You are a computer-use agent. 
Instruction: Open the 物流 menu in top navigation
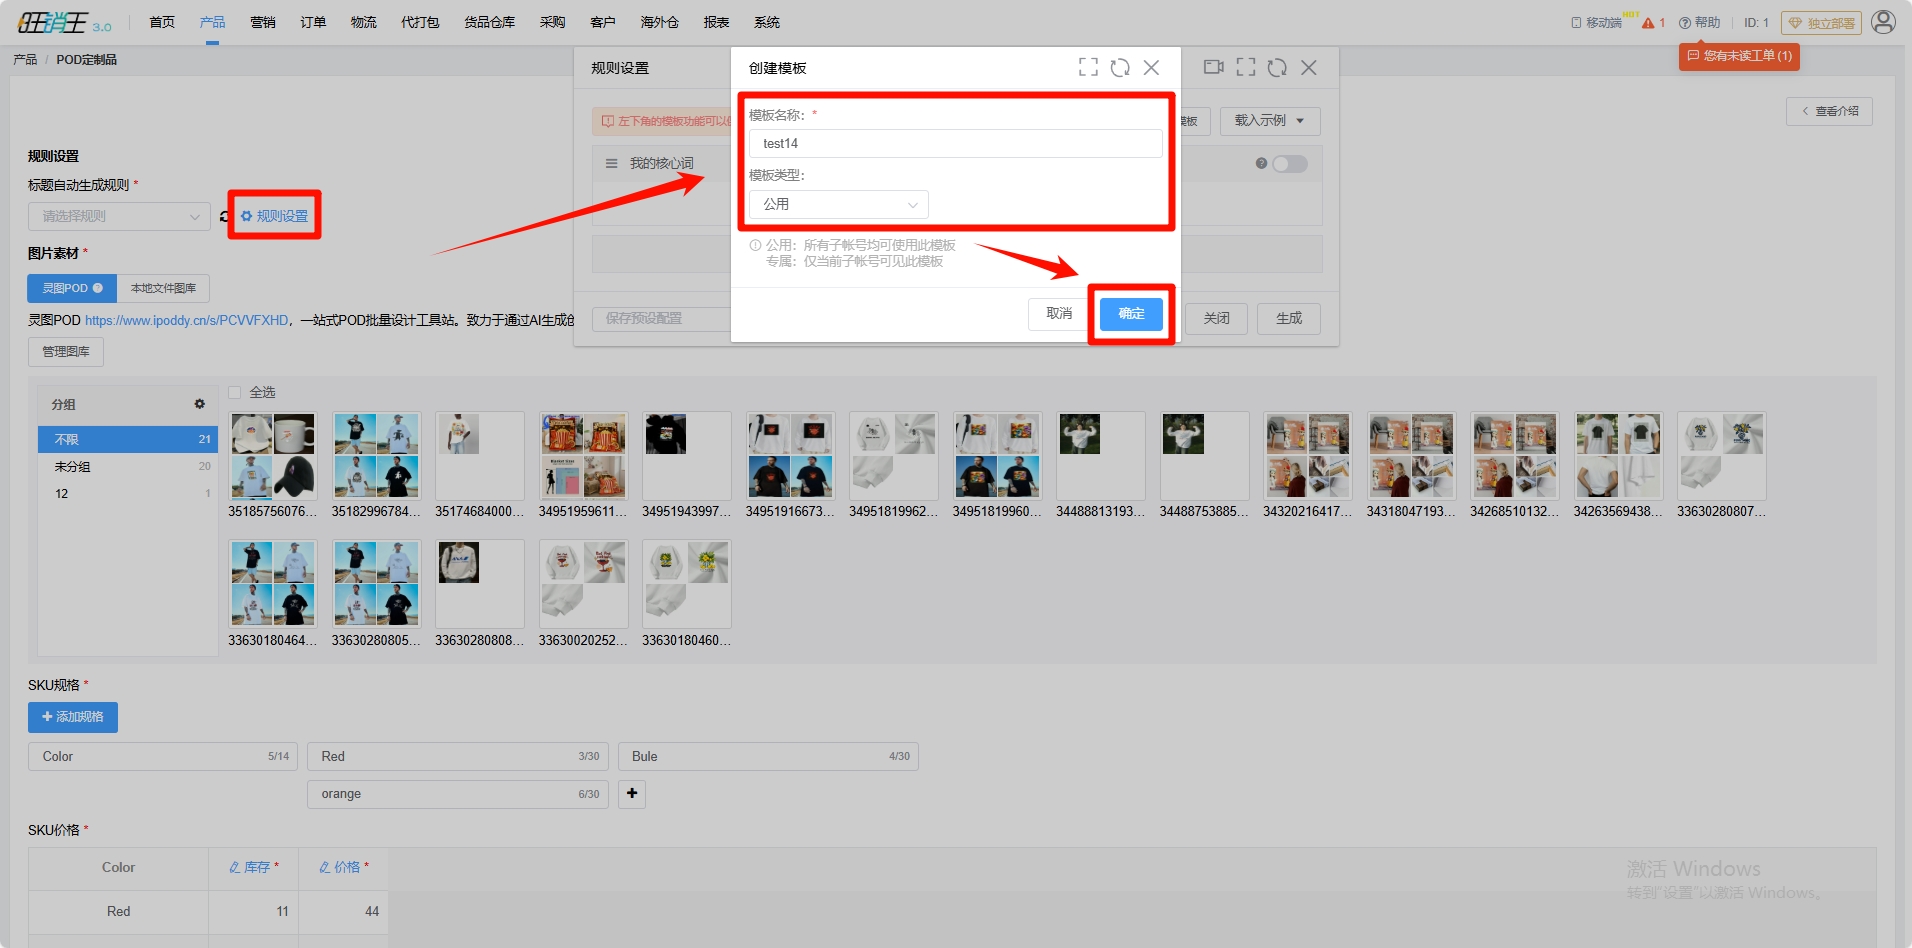(363, 22)
